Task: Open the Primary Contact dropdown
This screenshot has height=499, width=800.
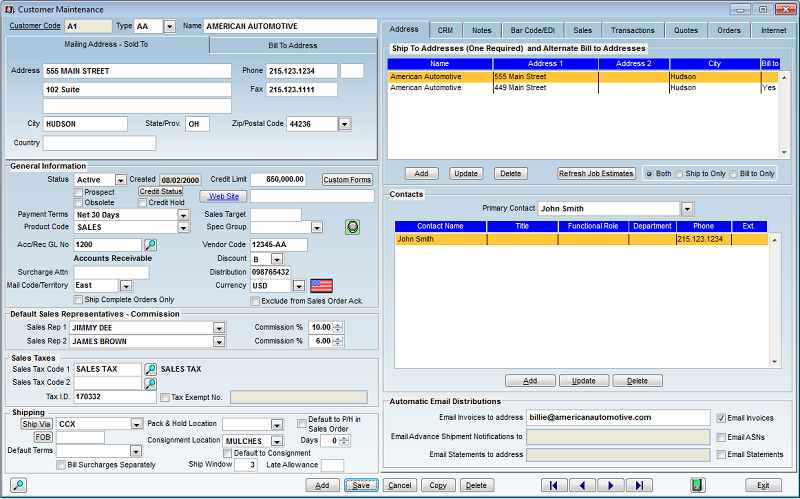Action: pyautogui.click(x=687, y=209)
